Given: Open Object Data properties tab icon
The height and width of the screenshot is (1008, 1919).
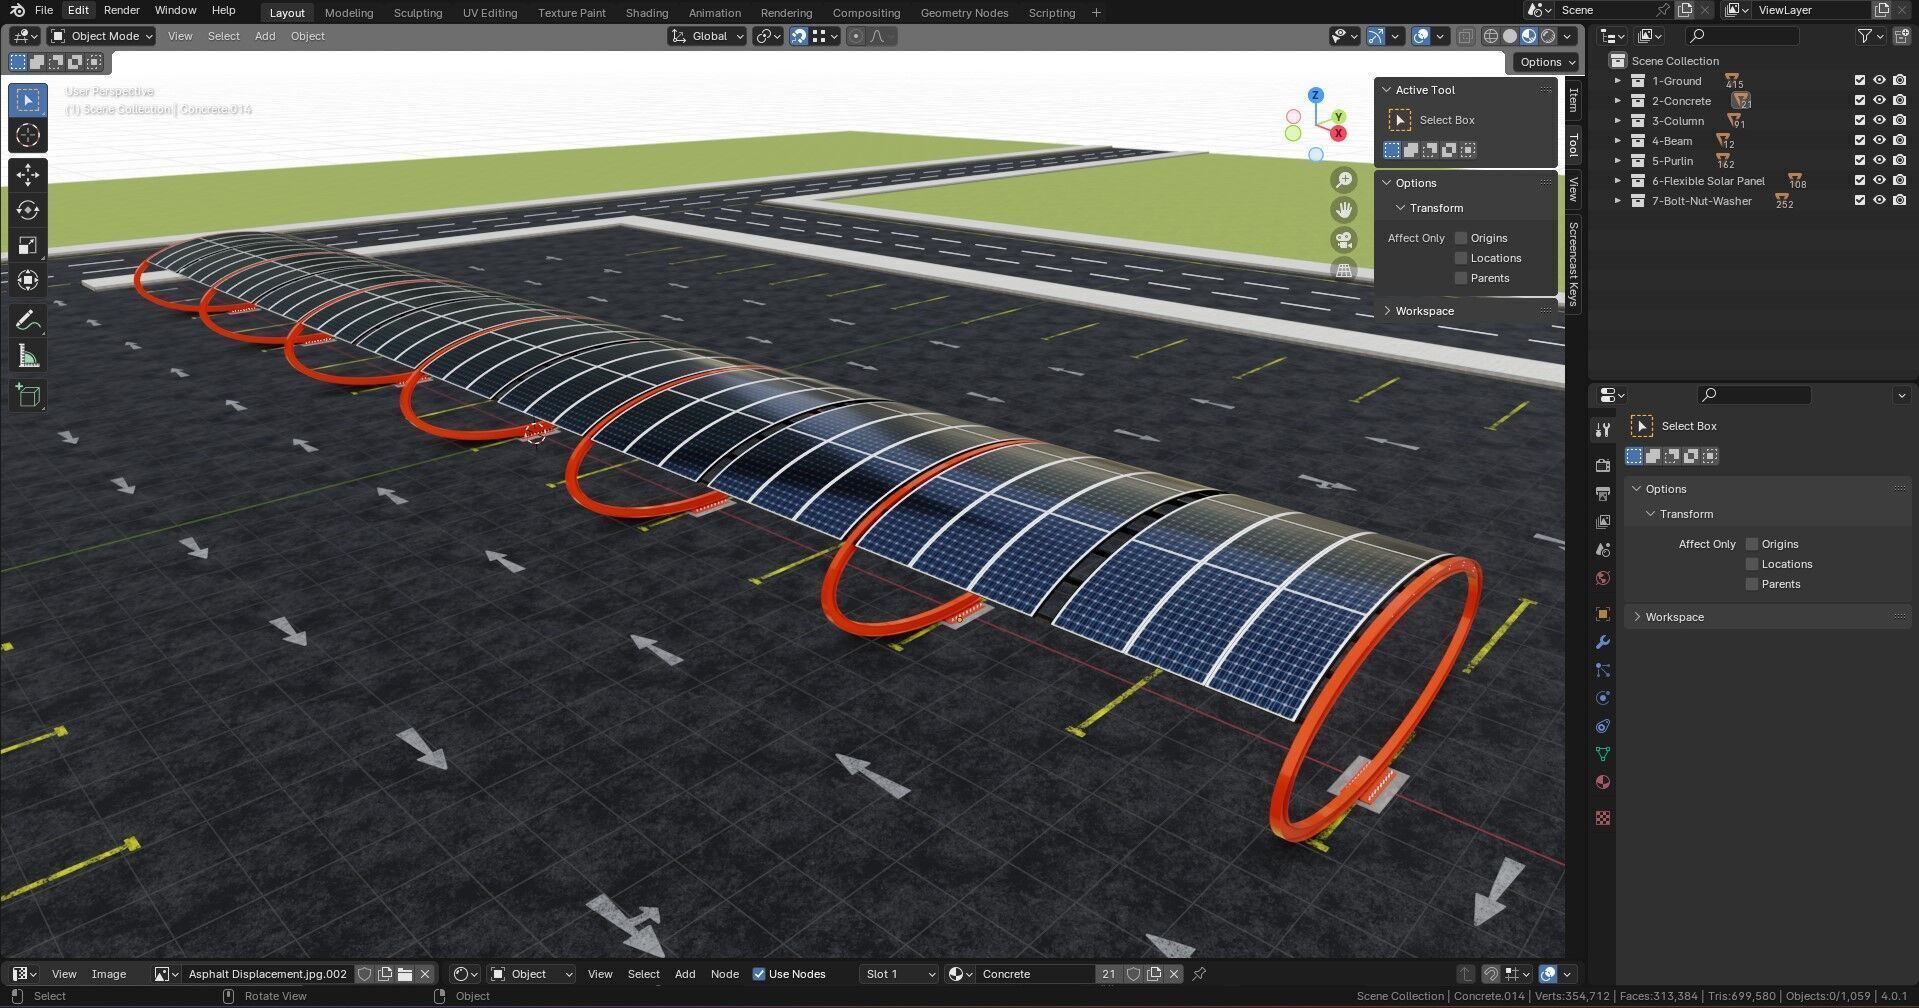Looking at the screenshot, I should point(1603,754).
